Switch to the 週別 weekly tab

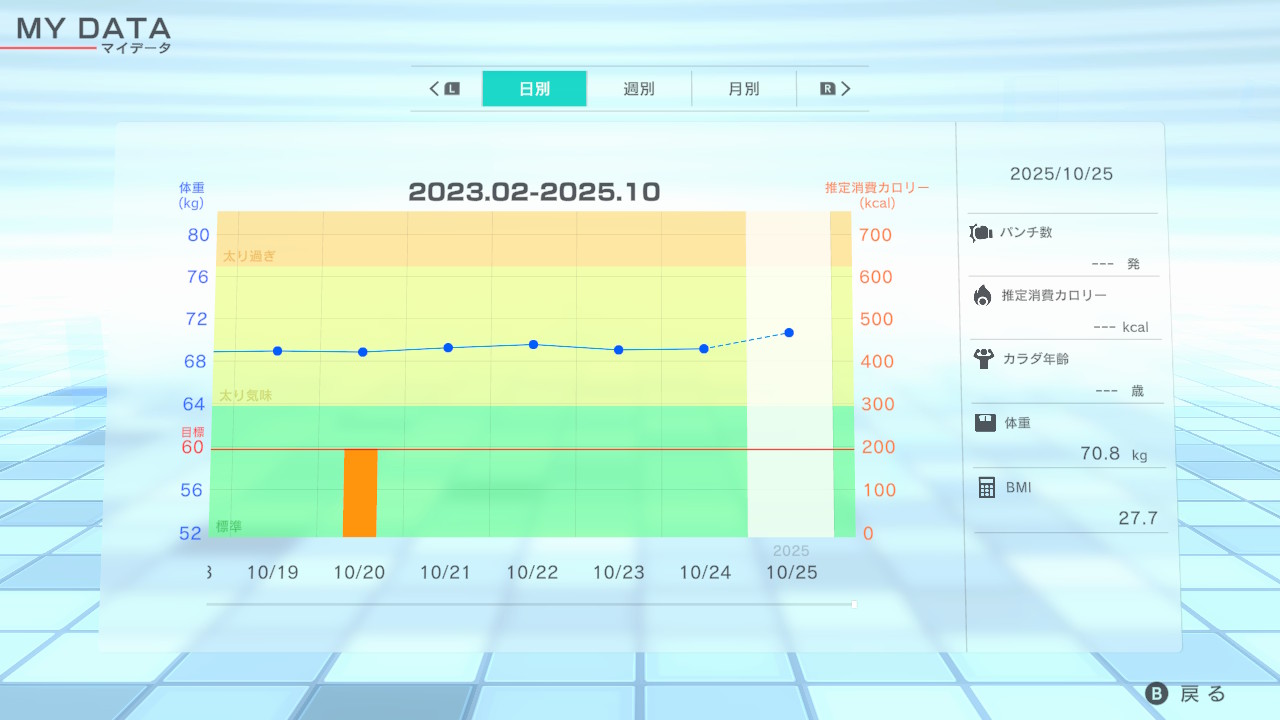point(639,89)
